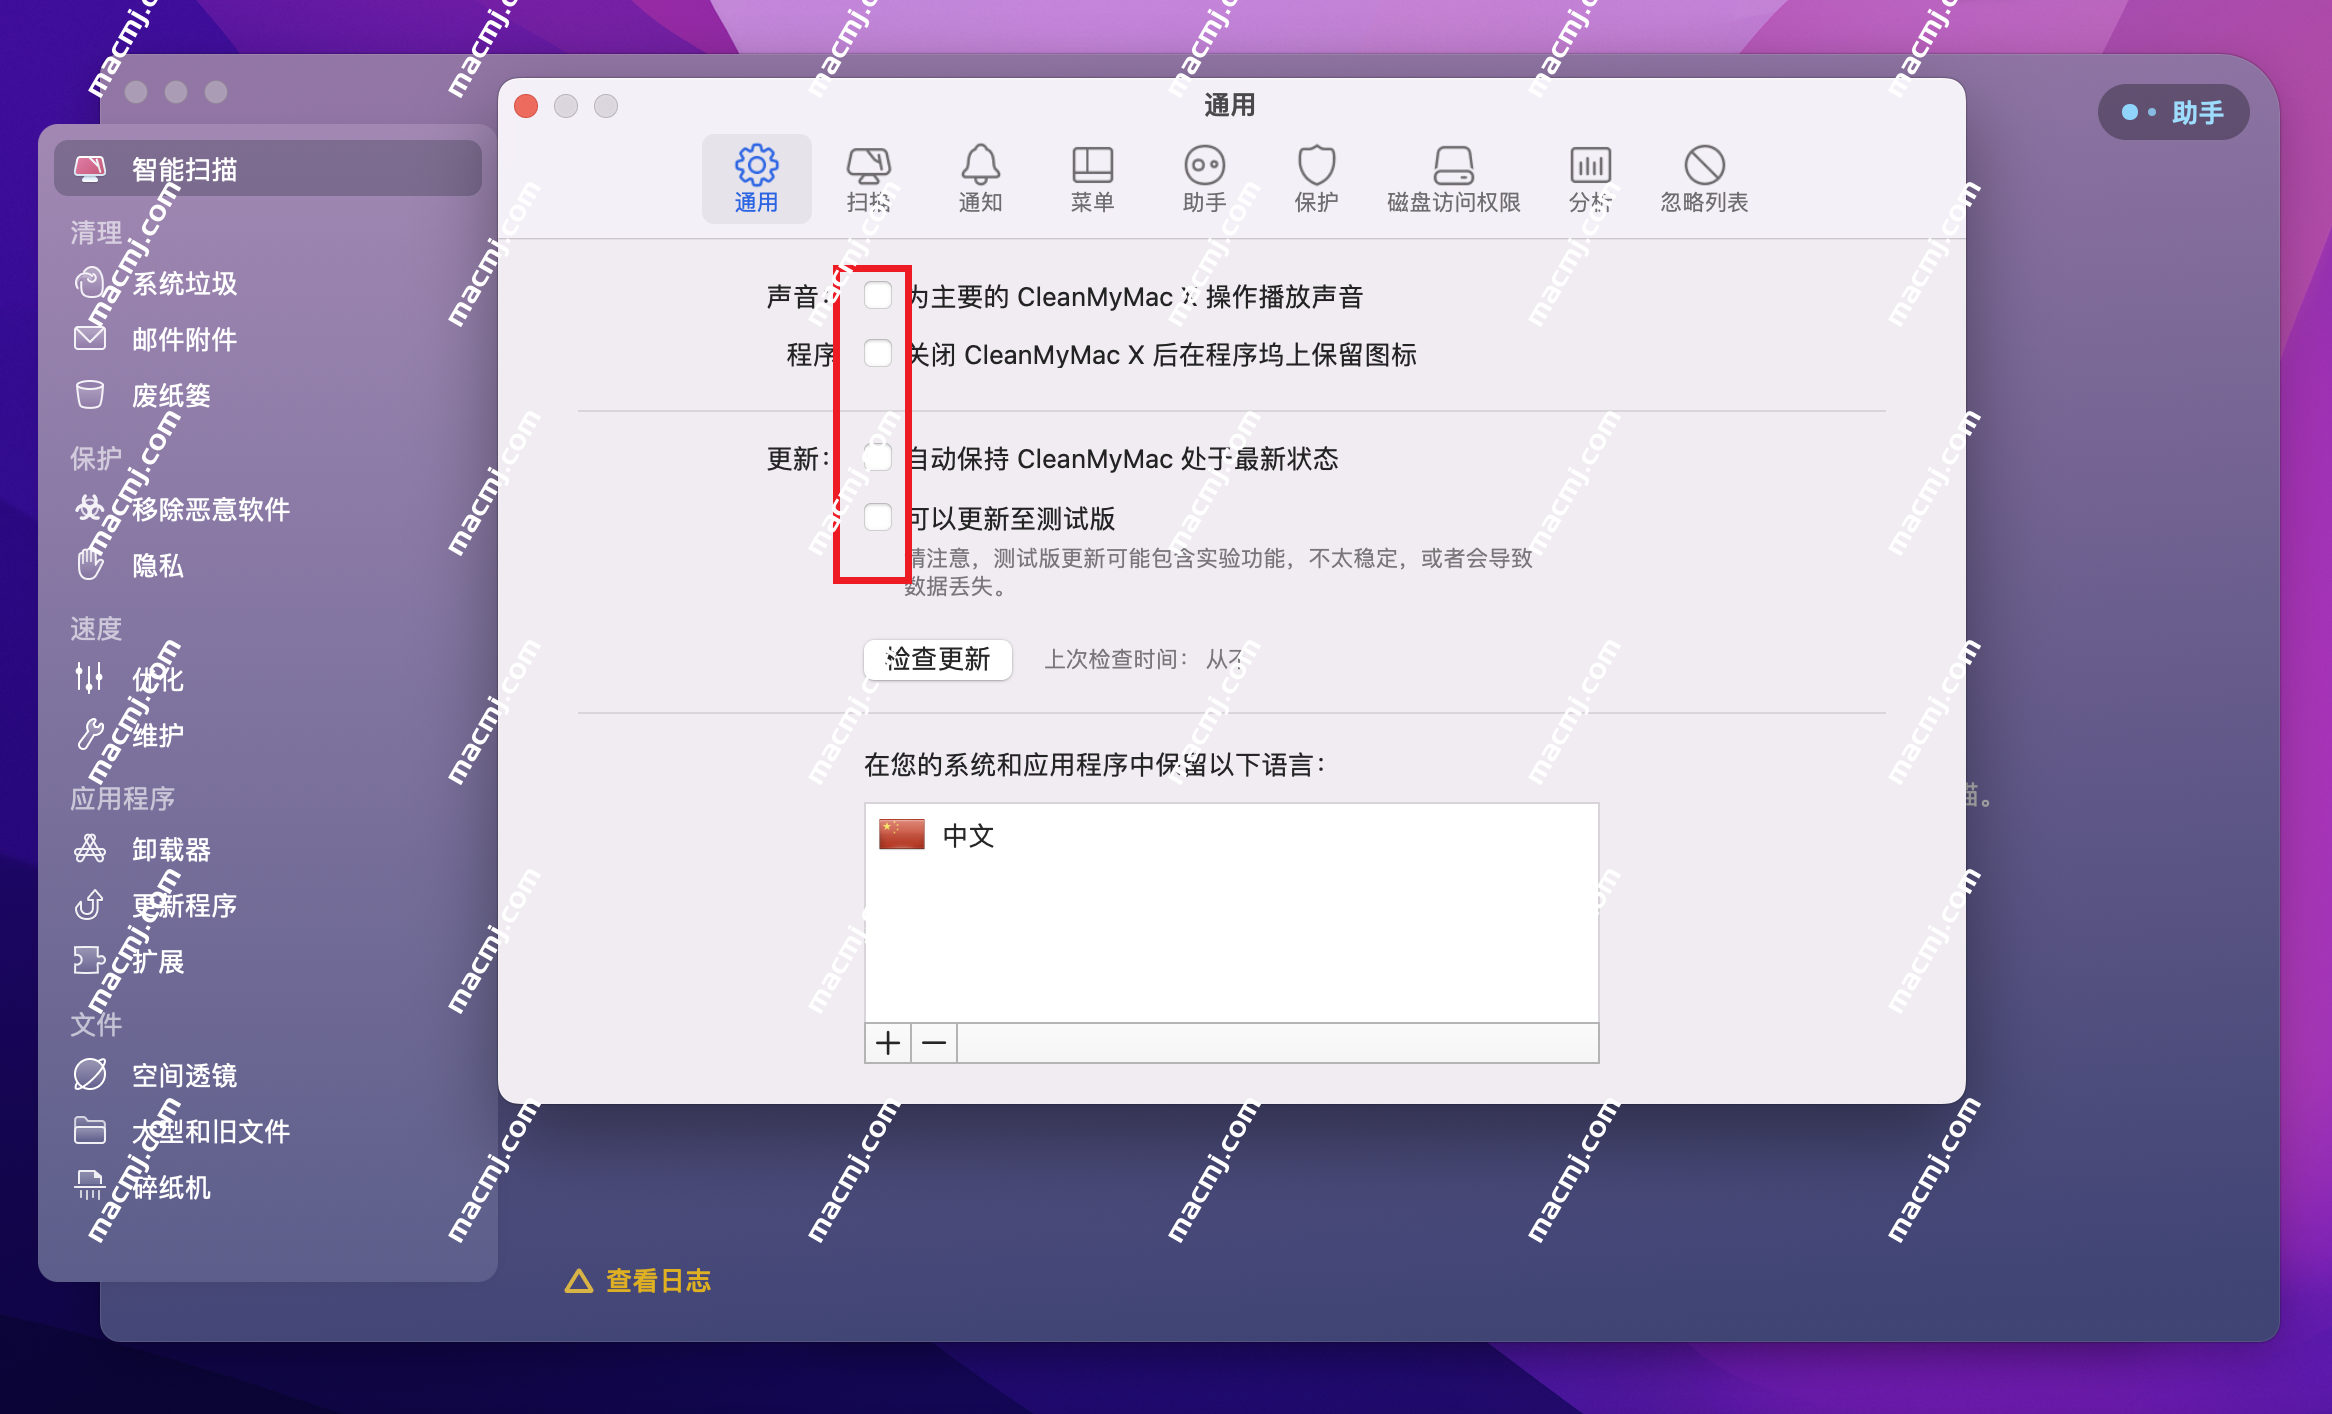Enable automatic CleanMyMac updates checkbox
The width and height of the screenshot is (2332, 1414).
877,457
